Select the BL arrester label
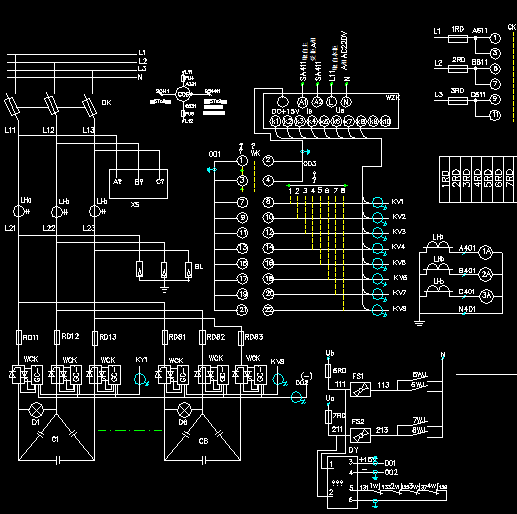The width and height of the screenshot is (517, 514). coord(199,267)
